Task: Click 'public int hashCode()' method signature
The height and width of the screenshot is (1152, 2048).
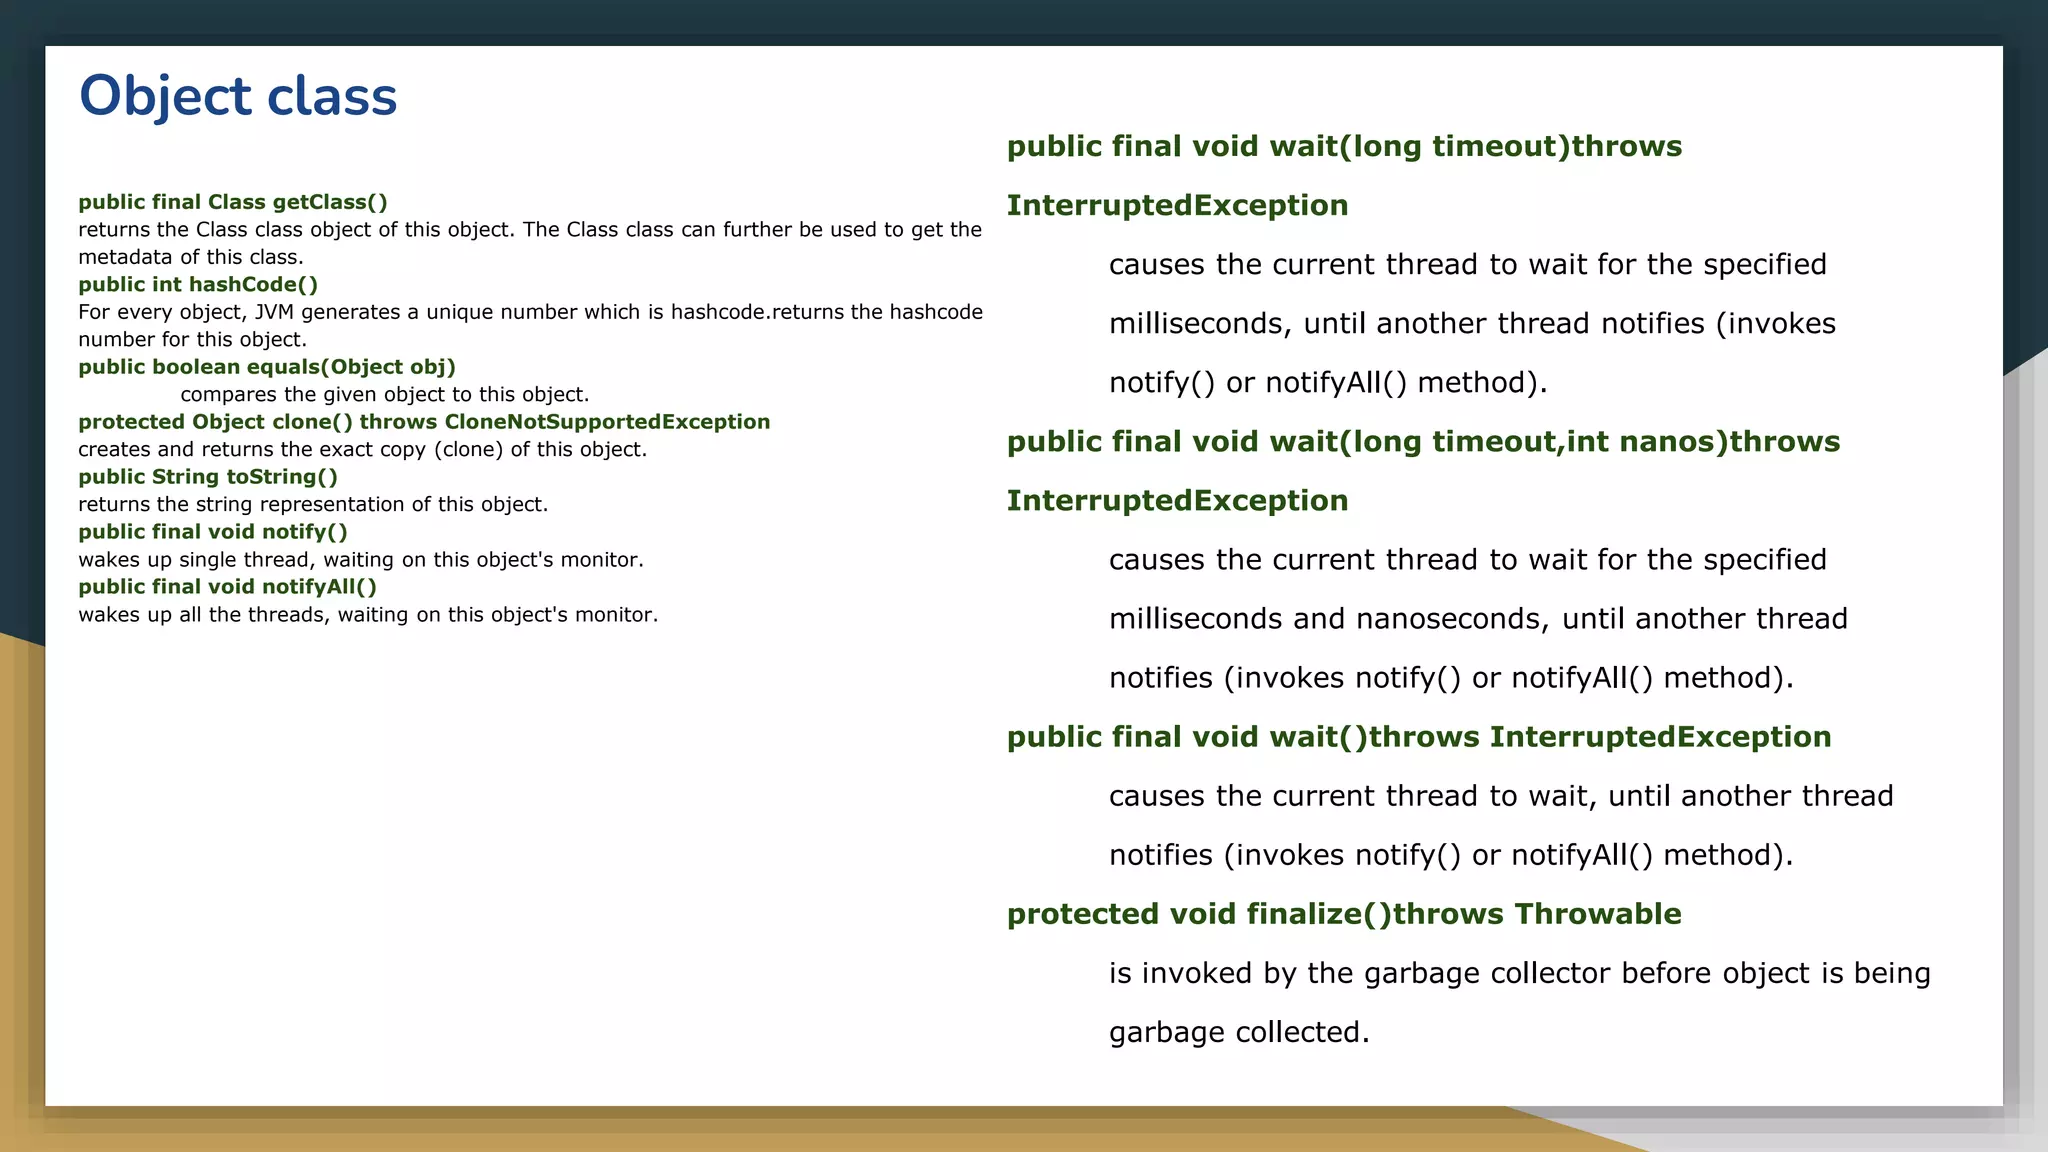Action: coord(198,285)
